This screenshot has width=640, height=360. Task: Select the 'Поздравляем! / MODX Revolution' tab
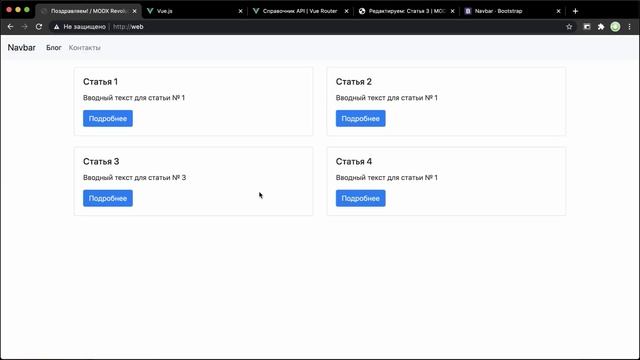click(x=88, y=11)
